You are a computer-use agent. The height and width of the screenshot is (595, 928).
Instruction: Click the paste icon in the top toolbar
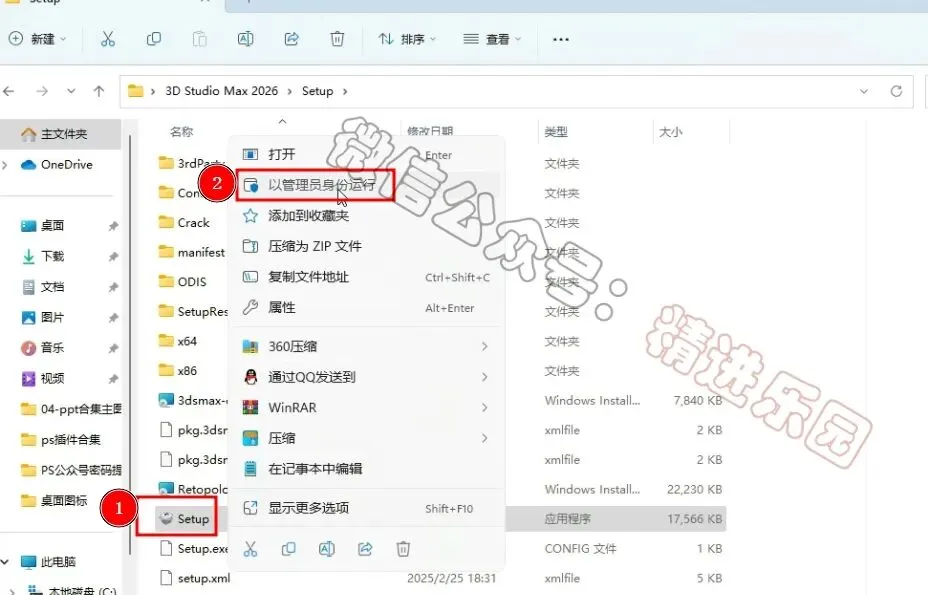coord(199,39)
